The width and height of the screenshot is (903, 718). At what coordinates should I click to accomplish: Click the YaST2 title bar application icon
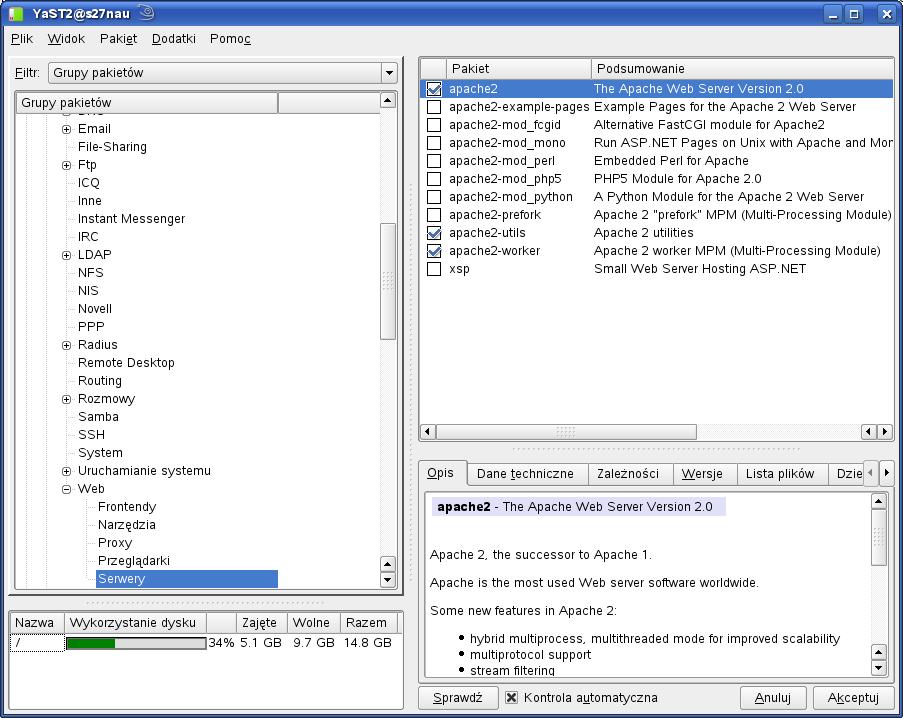[x=16, y=13]
